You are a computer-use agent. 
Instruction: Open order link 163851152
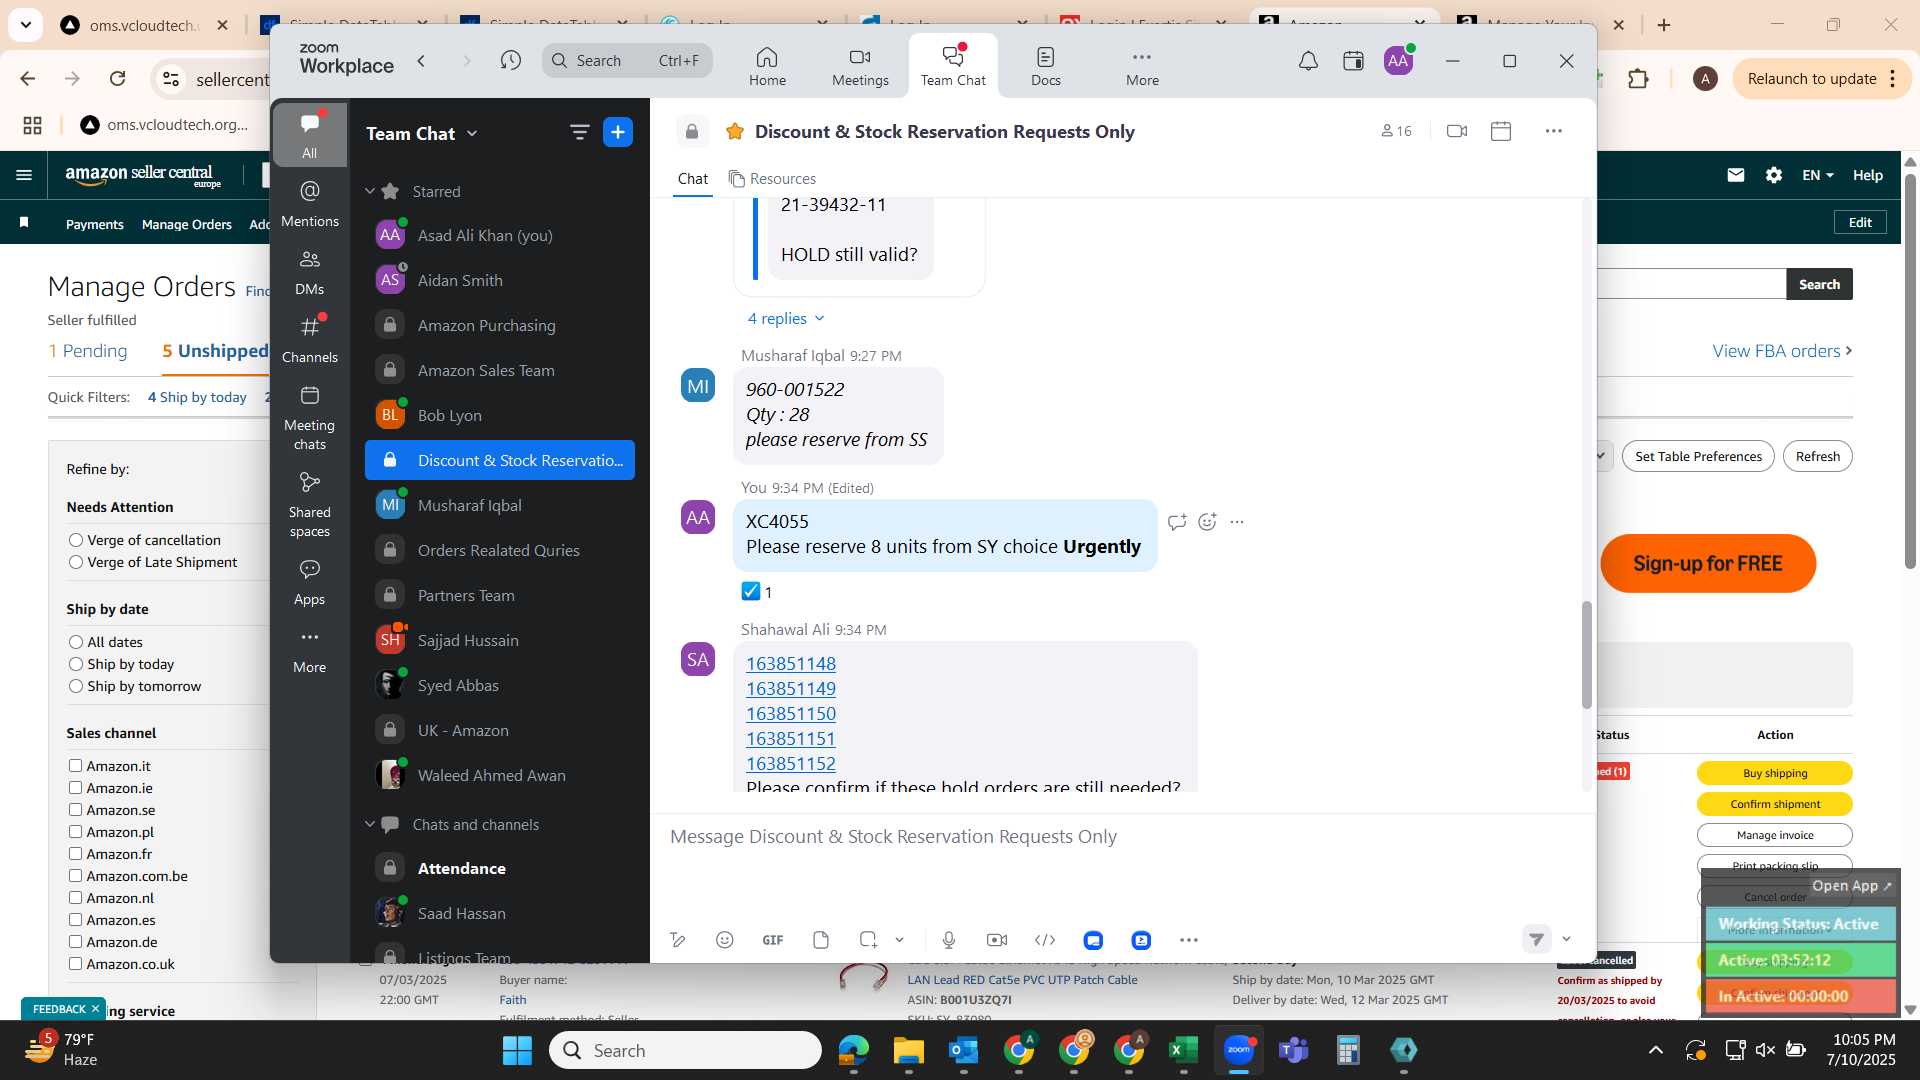click(790, 763)
